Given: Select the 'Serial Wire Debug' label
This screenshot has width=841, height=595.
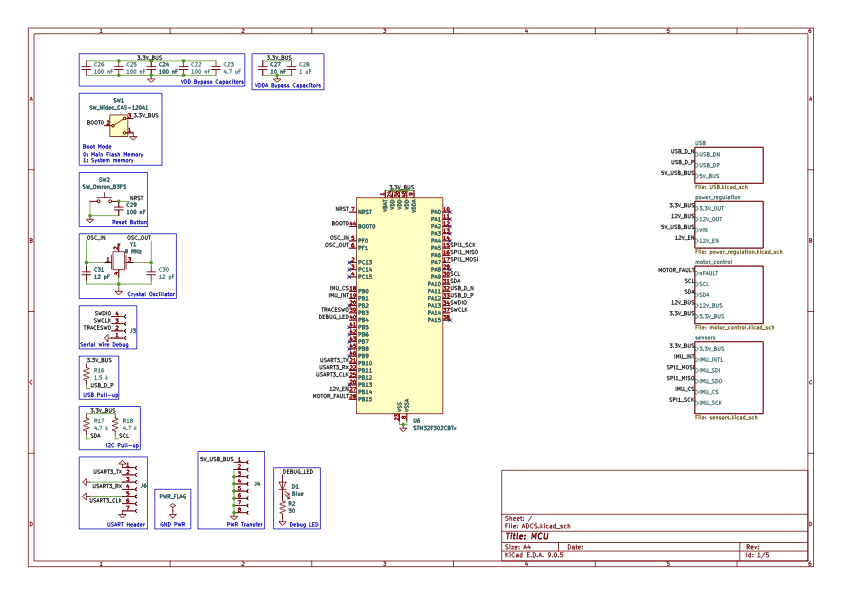Looking at the screenshot, I should pos(104,344).
